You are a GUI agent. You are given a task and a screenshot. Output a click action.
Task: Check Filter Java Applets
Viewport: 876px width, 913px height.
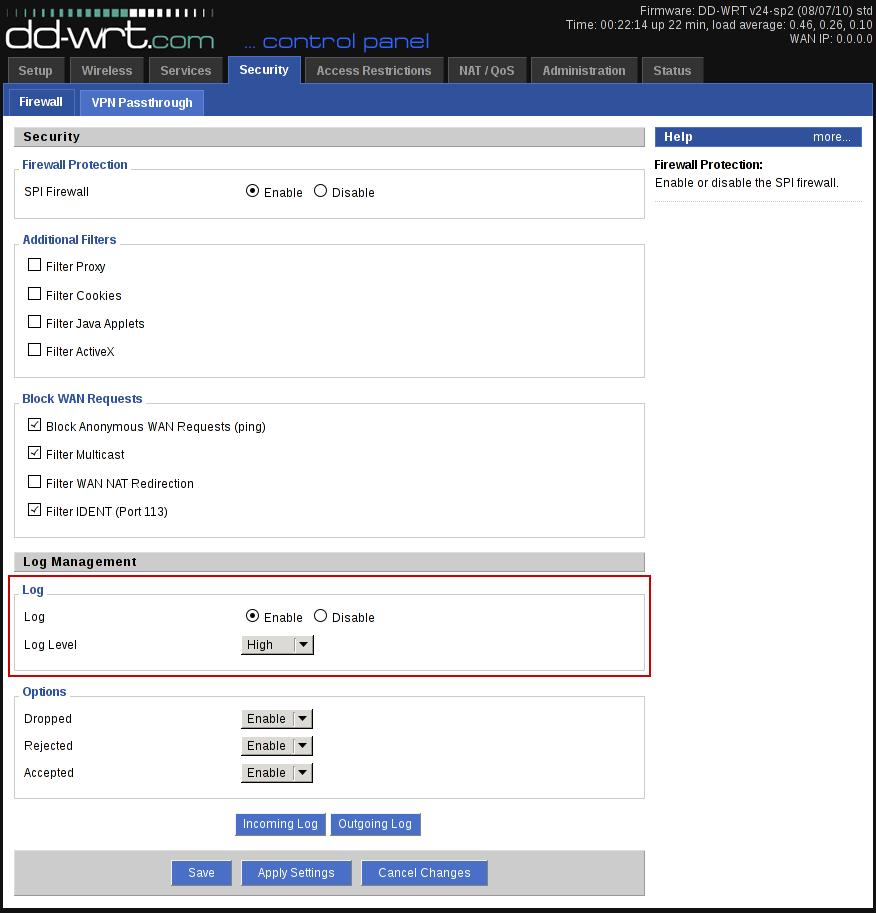click(35, 323)
